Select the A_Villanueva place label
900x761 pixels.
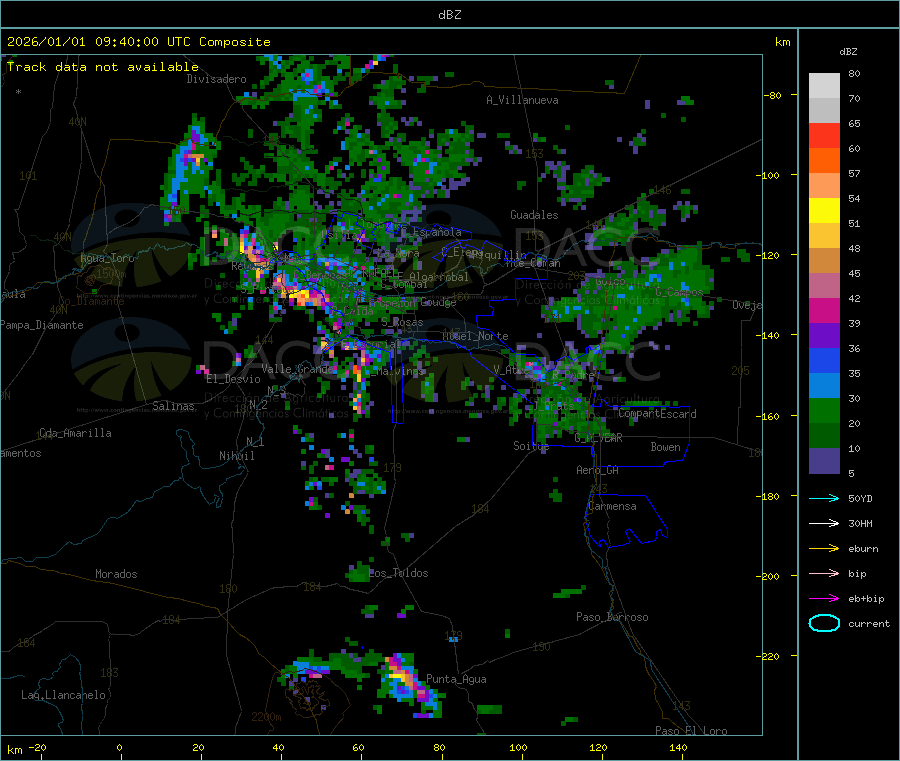(x=522, y=100)
